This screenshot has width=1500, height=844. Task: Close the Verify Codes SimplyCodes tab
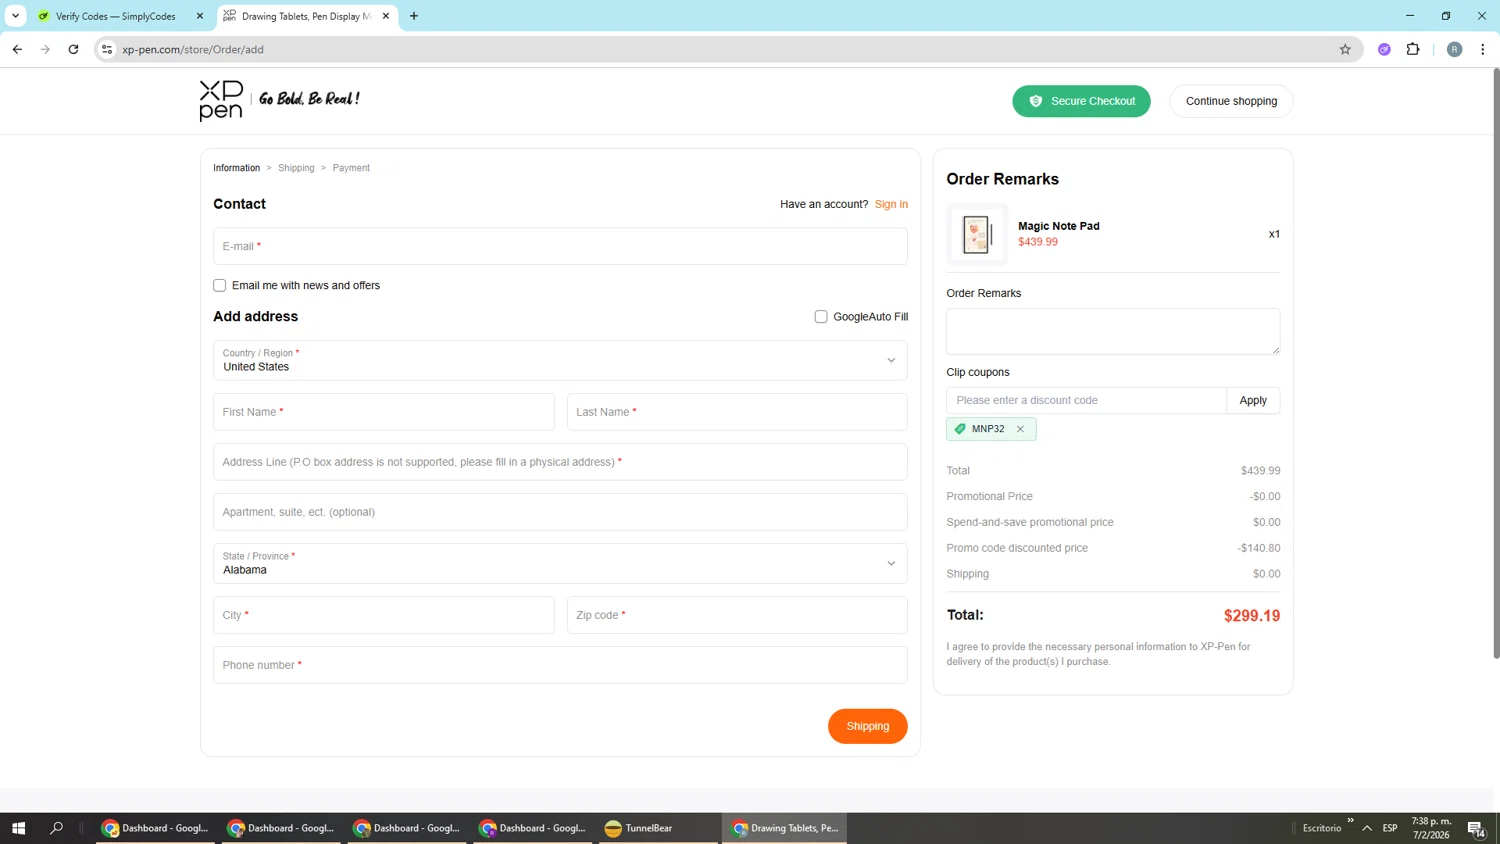pos(200,16)
